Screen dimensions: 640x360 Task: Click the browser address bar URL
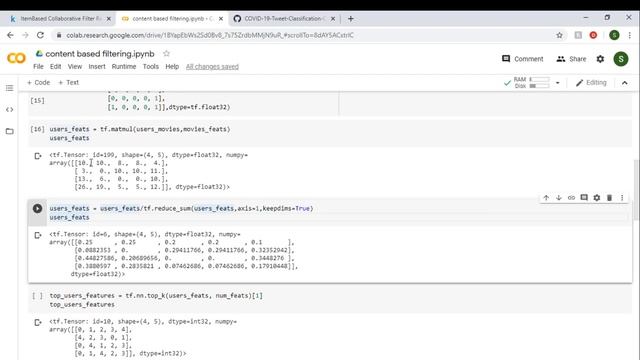click(210, 35)
